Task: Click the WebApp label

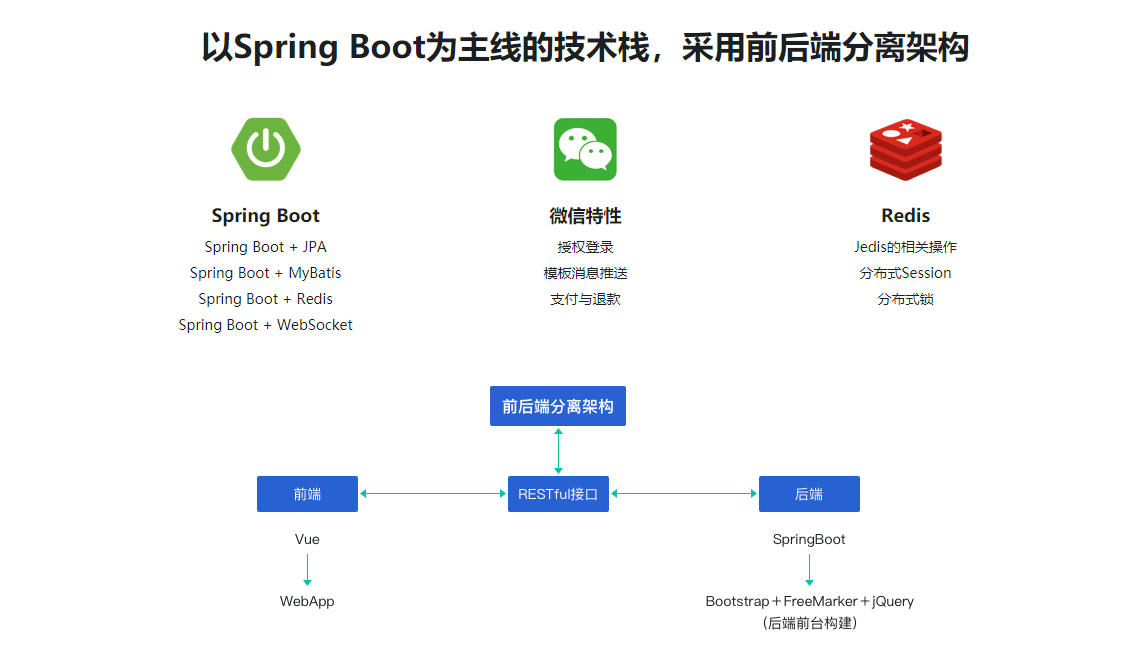Action: (307, 601)
